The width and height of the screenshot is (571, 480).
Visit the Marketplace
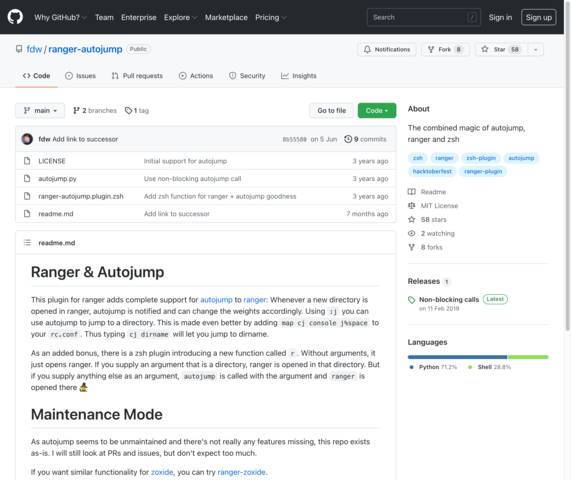click(x=226, y=17)
